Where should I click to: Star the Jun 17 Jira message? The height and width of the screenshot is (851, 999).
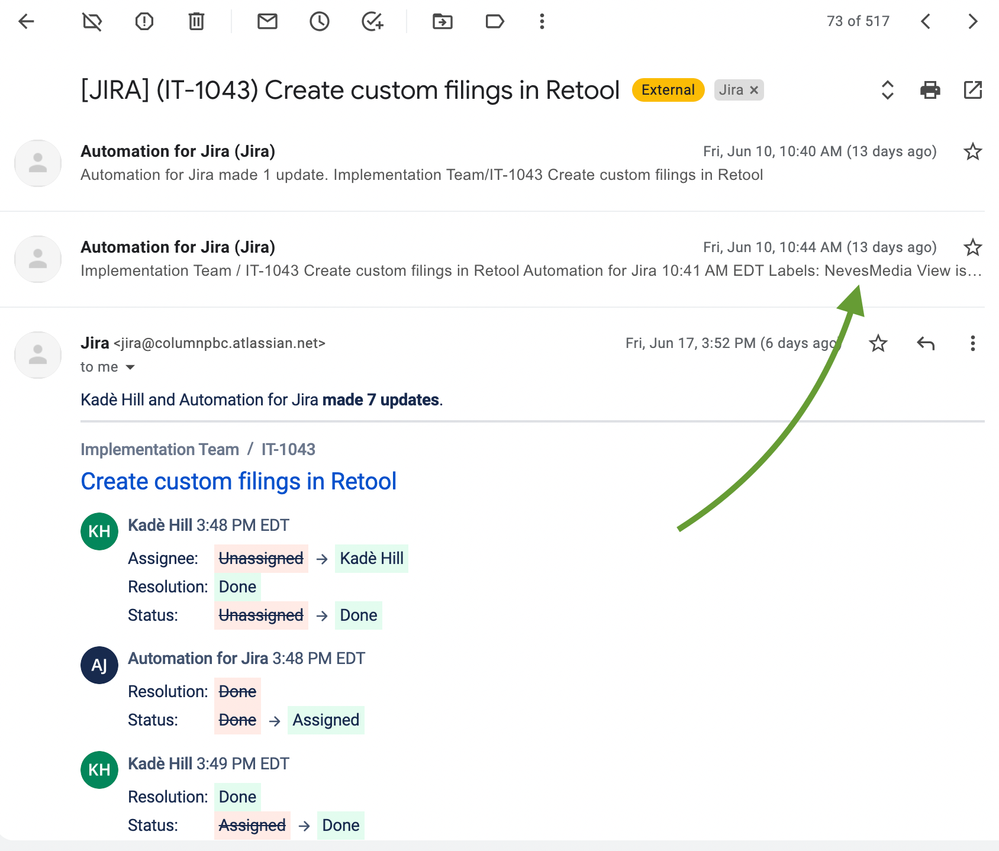(x=879, y=343)
